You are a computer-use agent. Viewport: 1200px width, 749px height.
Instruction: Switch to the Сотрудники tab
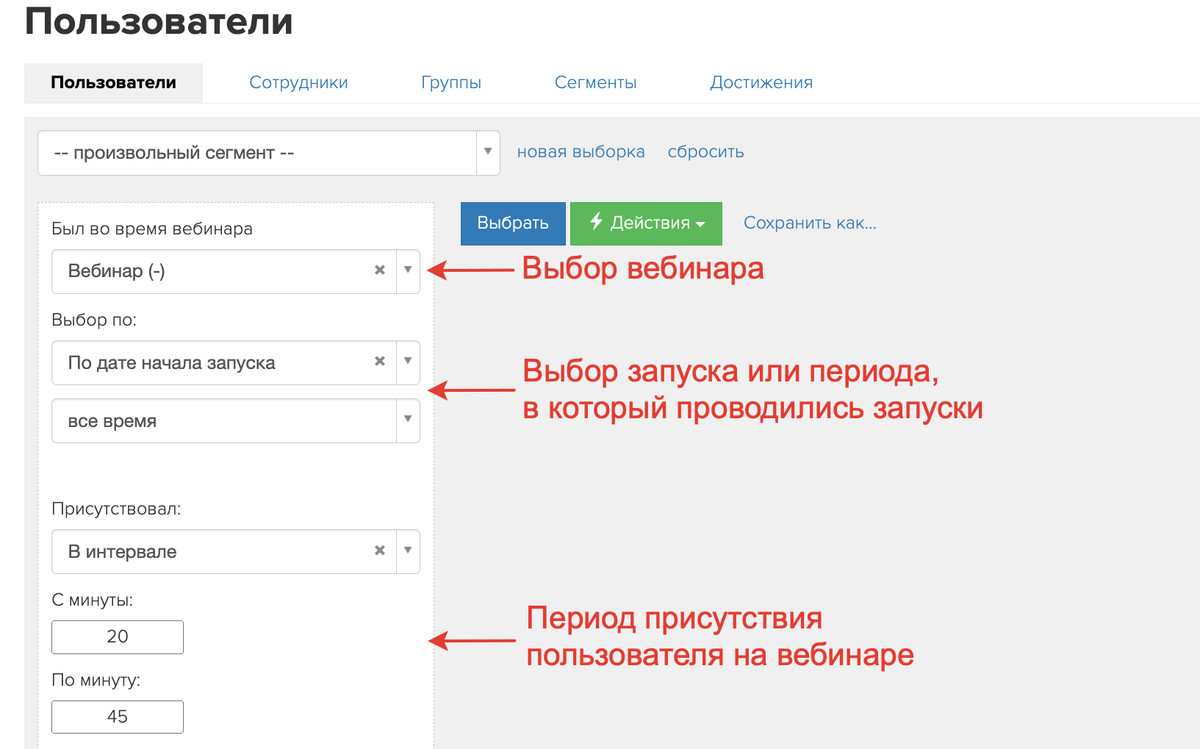pos(298,83)
